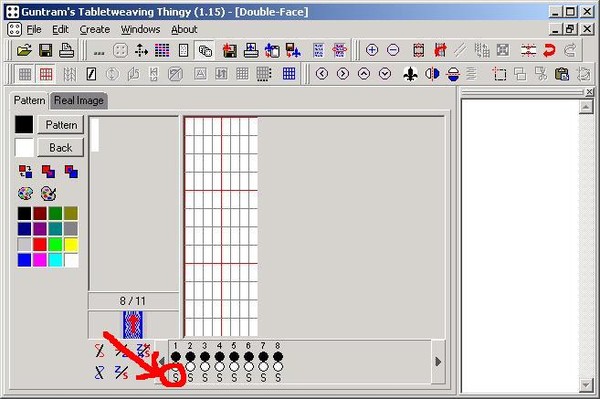Viewport: 600px width, 399px height.
Task: Click the circled left arrow icon
Action: [322, 73]
